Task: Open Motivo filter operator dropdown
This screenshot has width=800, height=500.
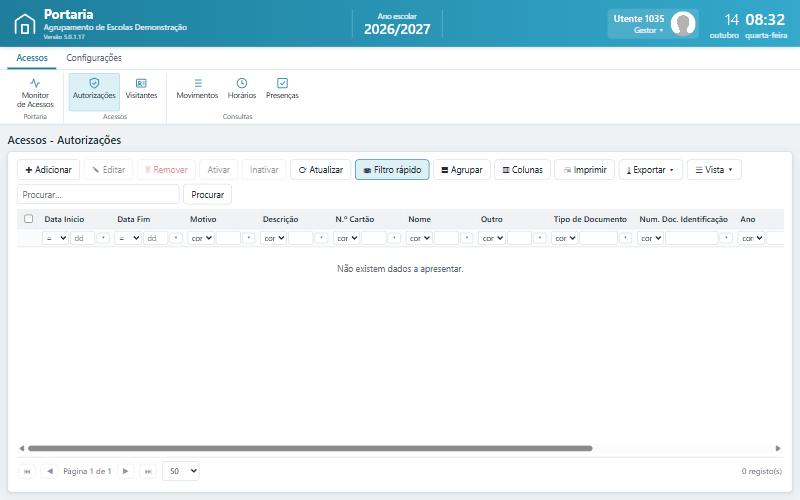Action: (x=201, y=238)
